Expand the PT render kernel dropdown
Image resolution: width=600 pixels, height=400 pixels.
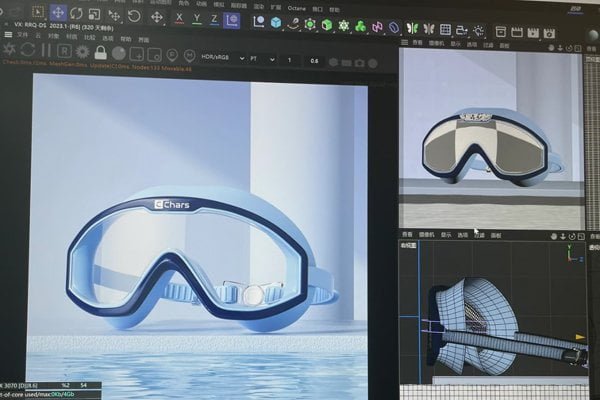tap(259, 58)
